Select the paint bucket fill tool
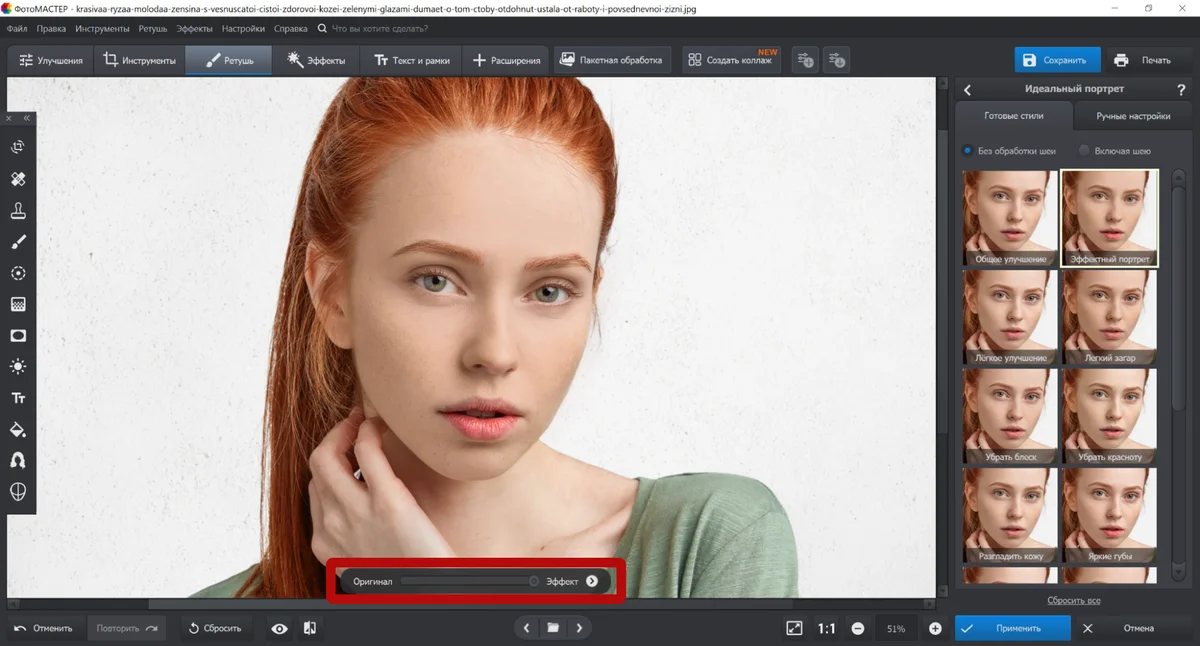This screenshot has height=646, width=1200. click(18, 430)
